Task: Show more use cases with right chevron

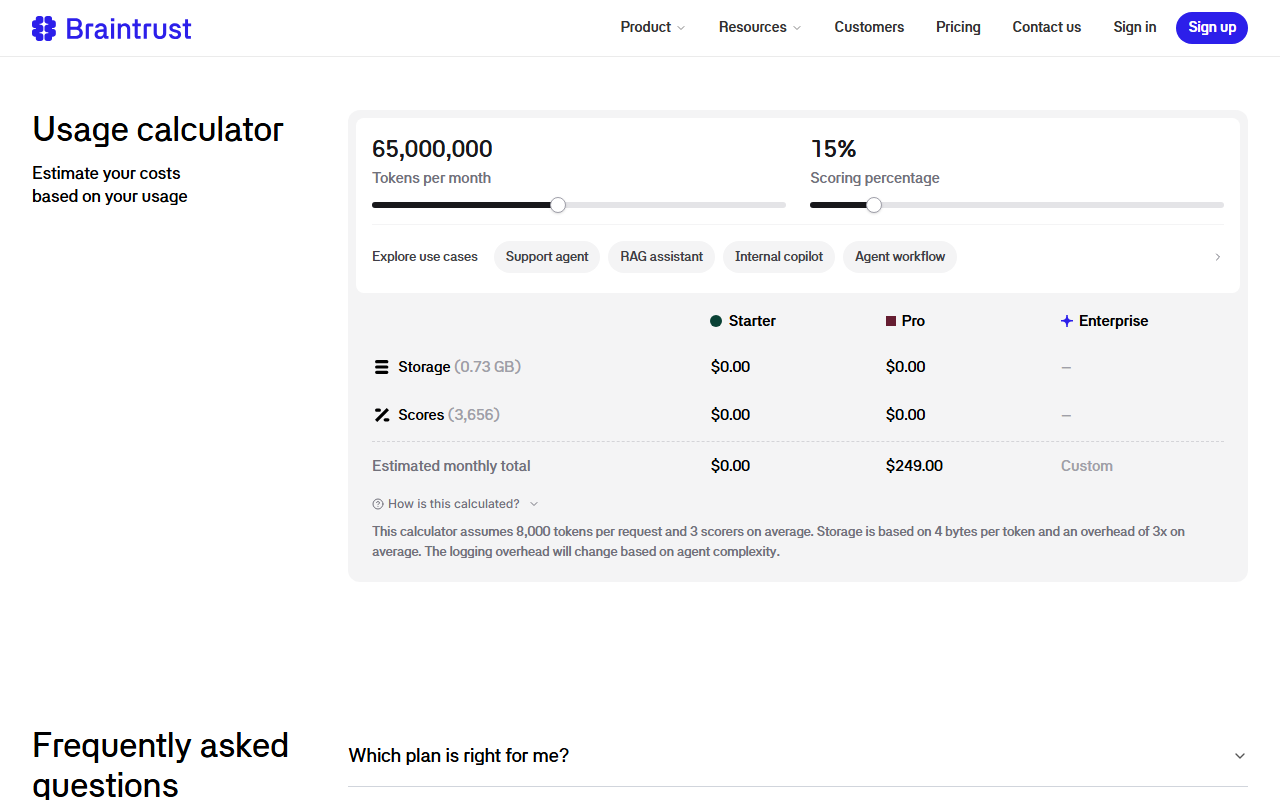Action: coord(1217,257)
